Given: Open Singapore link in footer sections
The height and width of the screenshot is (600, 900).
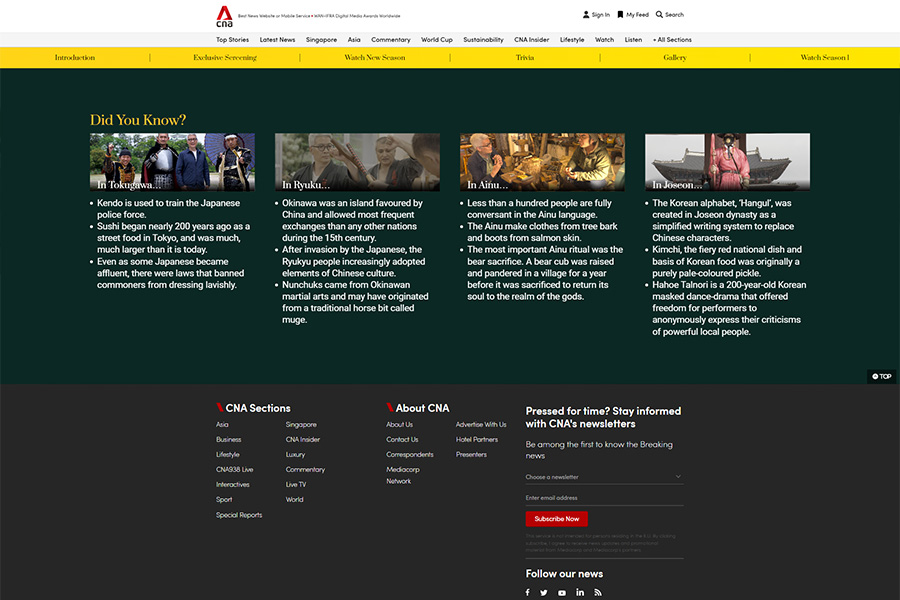Looking at the screenshot, I should pyautogui.click(x=301, y=425).
